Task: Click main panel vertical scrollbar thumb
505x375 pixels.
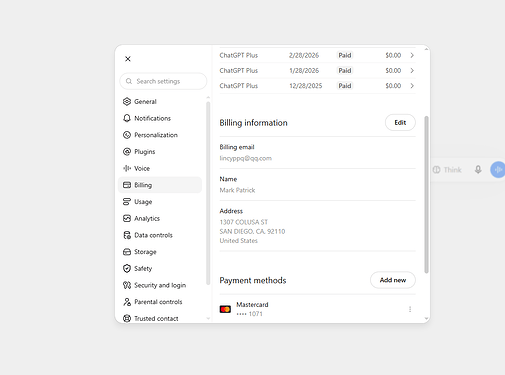Action: click(x=426, y=195)
